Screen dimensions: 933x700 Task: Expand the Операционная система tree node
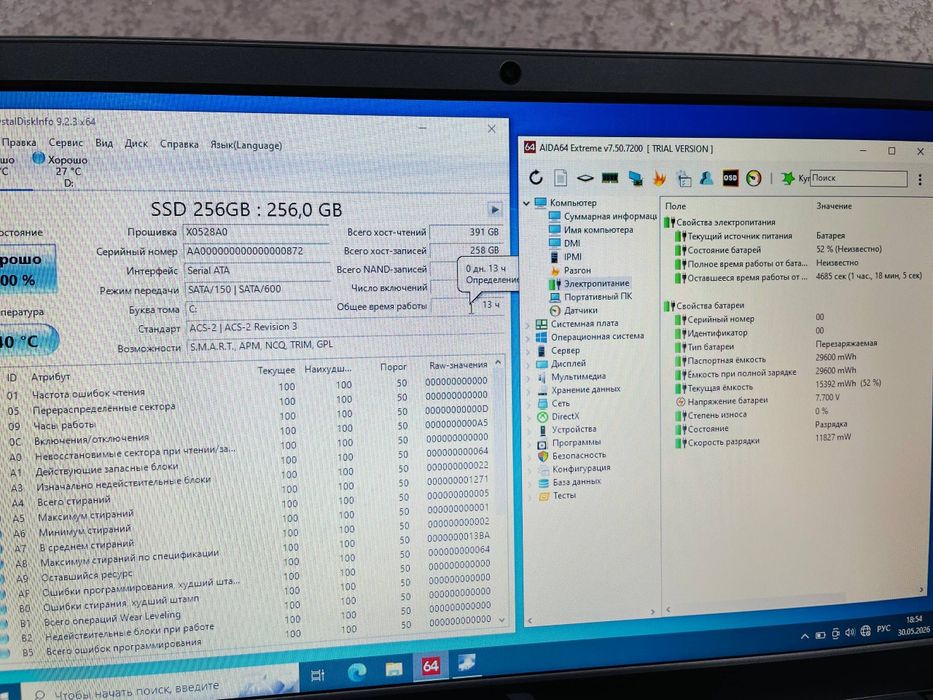(x=528, y=338)
